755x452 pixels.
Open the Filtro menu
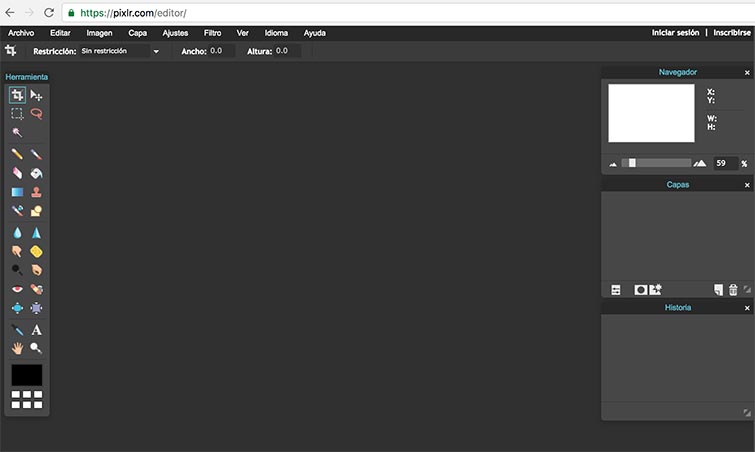pos(212,33)
